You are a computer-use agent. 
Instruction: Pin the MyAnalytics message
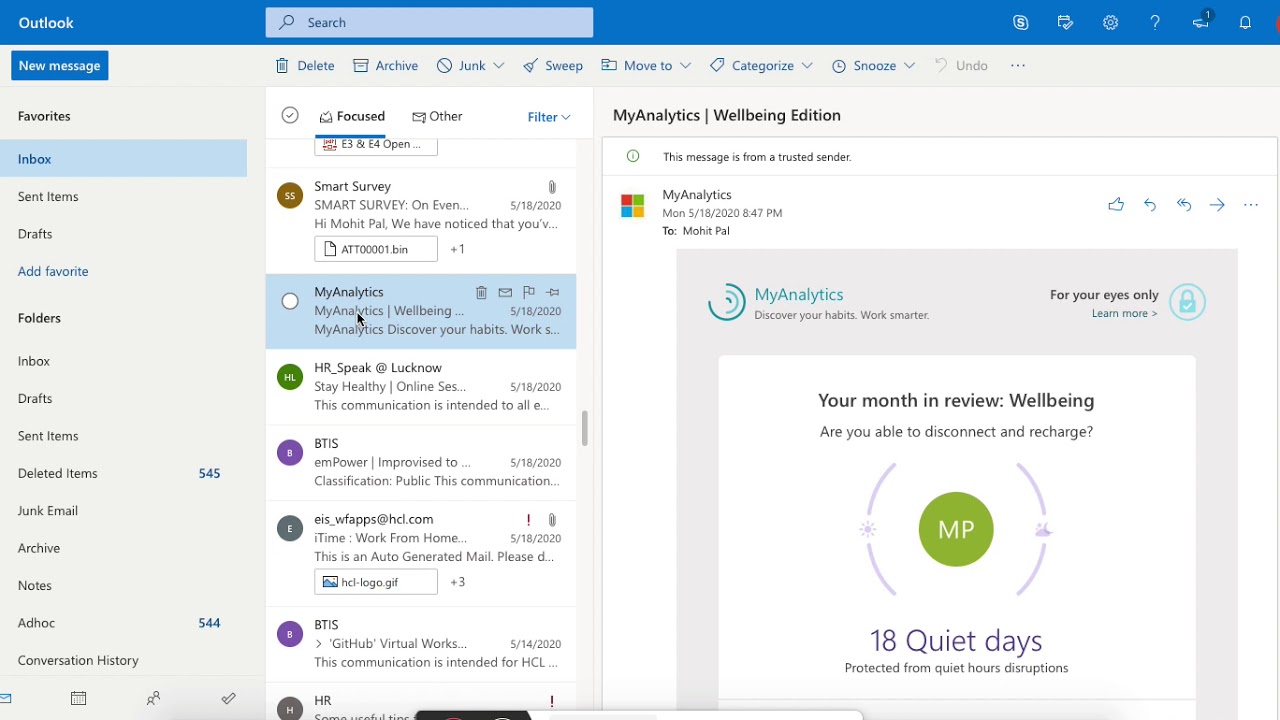[x=553, y=292]
